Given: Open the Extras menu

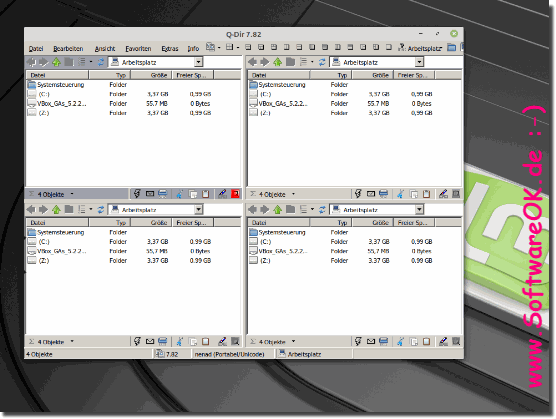Looking at the screenshot, I should pos(170,49).
